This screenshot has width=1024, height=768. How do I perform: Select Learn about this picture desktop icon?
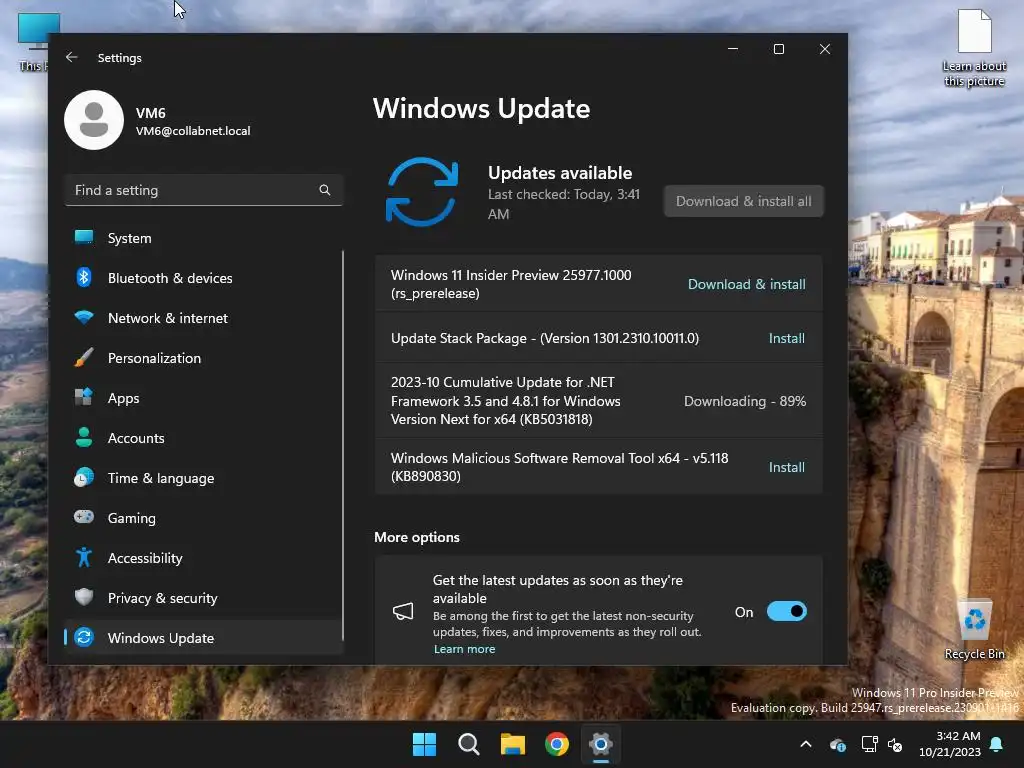974,48
